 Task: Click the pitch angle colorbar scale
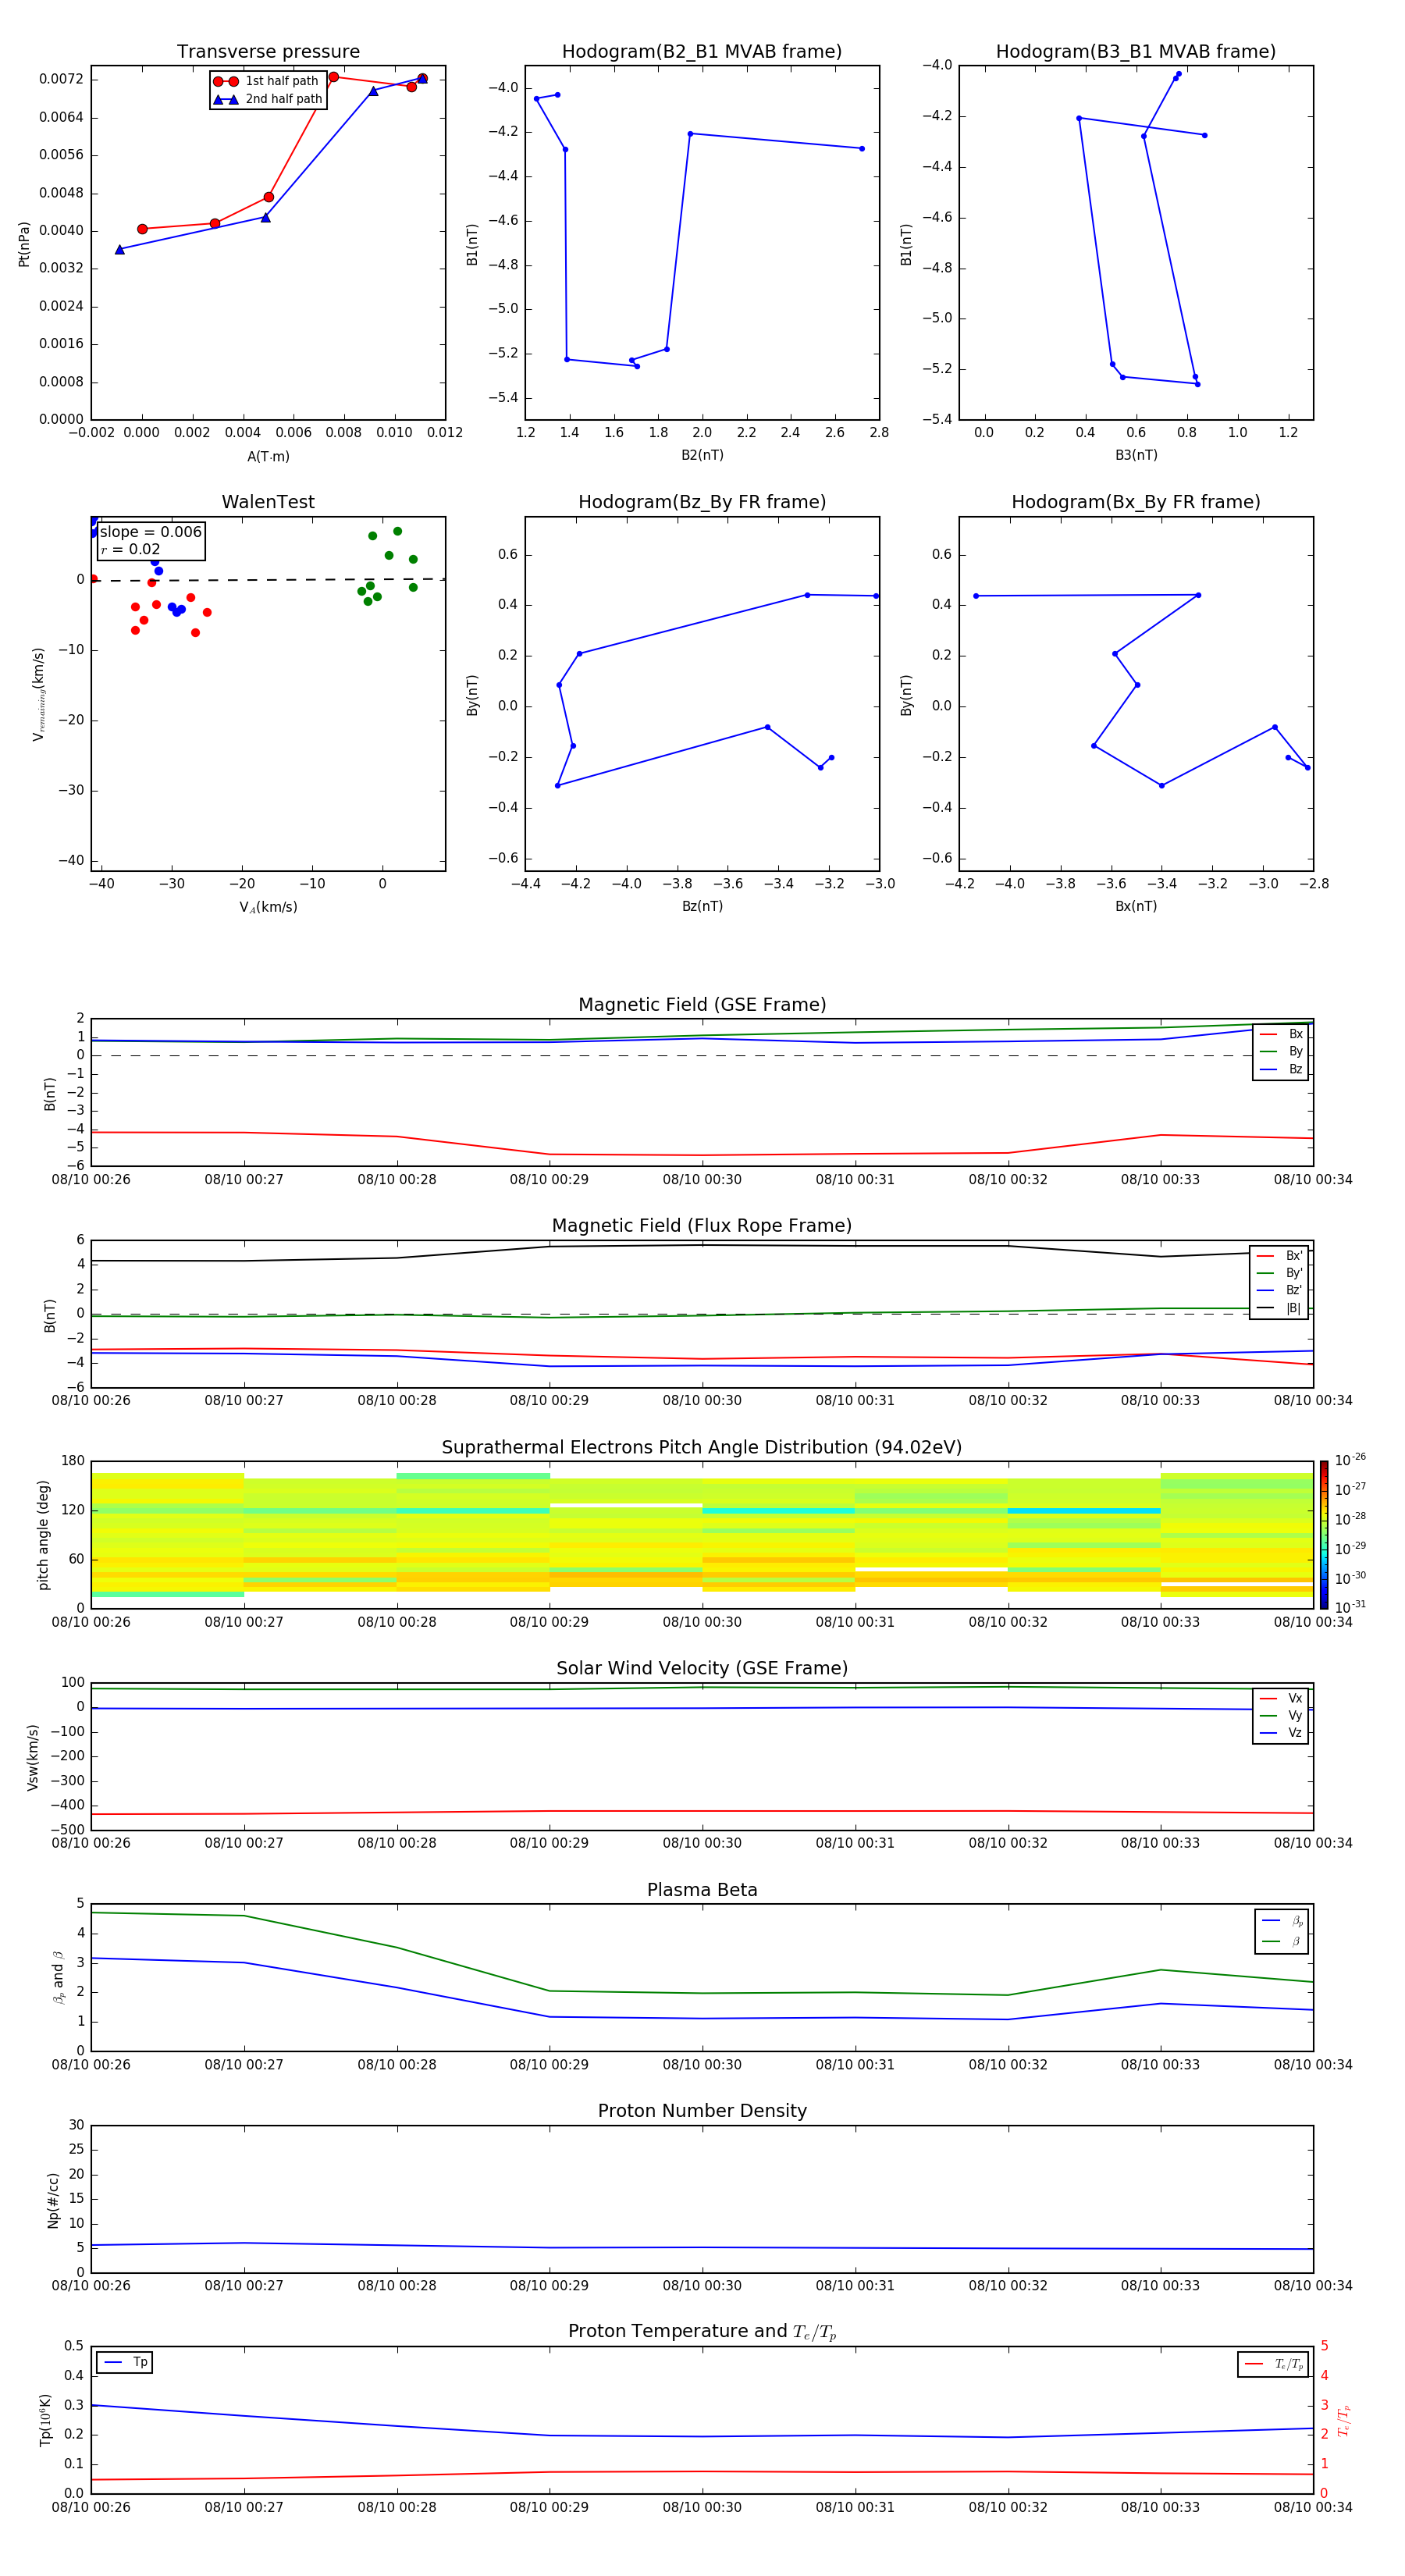pyautogui.click(x=1324, y=1535)
